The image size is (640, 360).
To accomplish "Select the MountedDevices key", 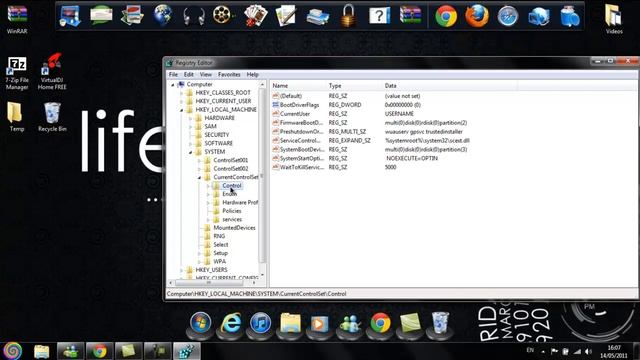I will pos(234,228).
